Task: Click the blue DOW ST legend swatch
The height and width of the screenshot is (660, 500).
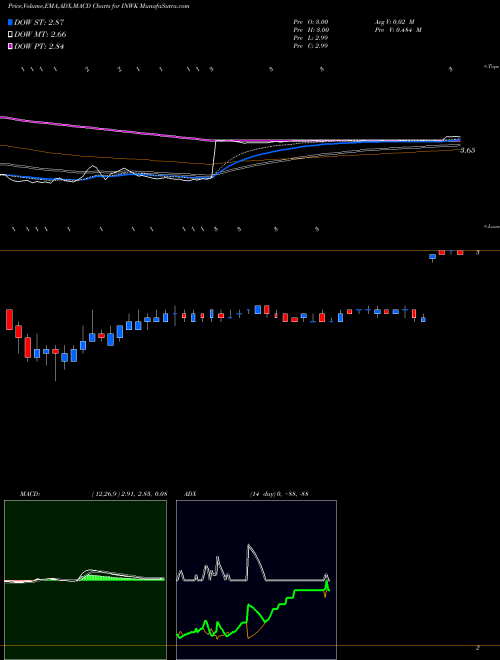Action: pyautogui.click(x=11, y=22)
